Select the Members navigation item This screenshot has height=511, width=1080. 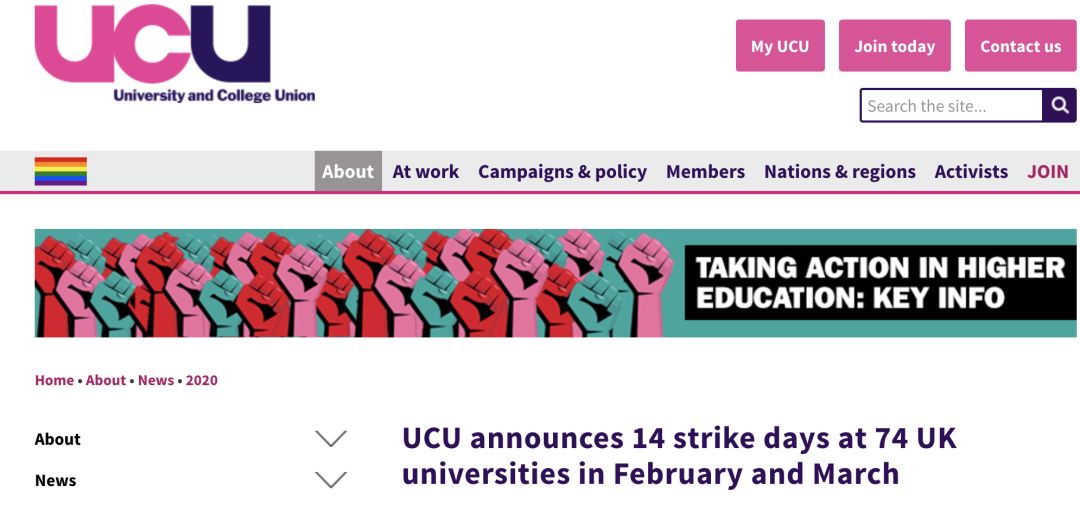coord(705,171)
